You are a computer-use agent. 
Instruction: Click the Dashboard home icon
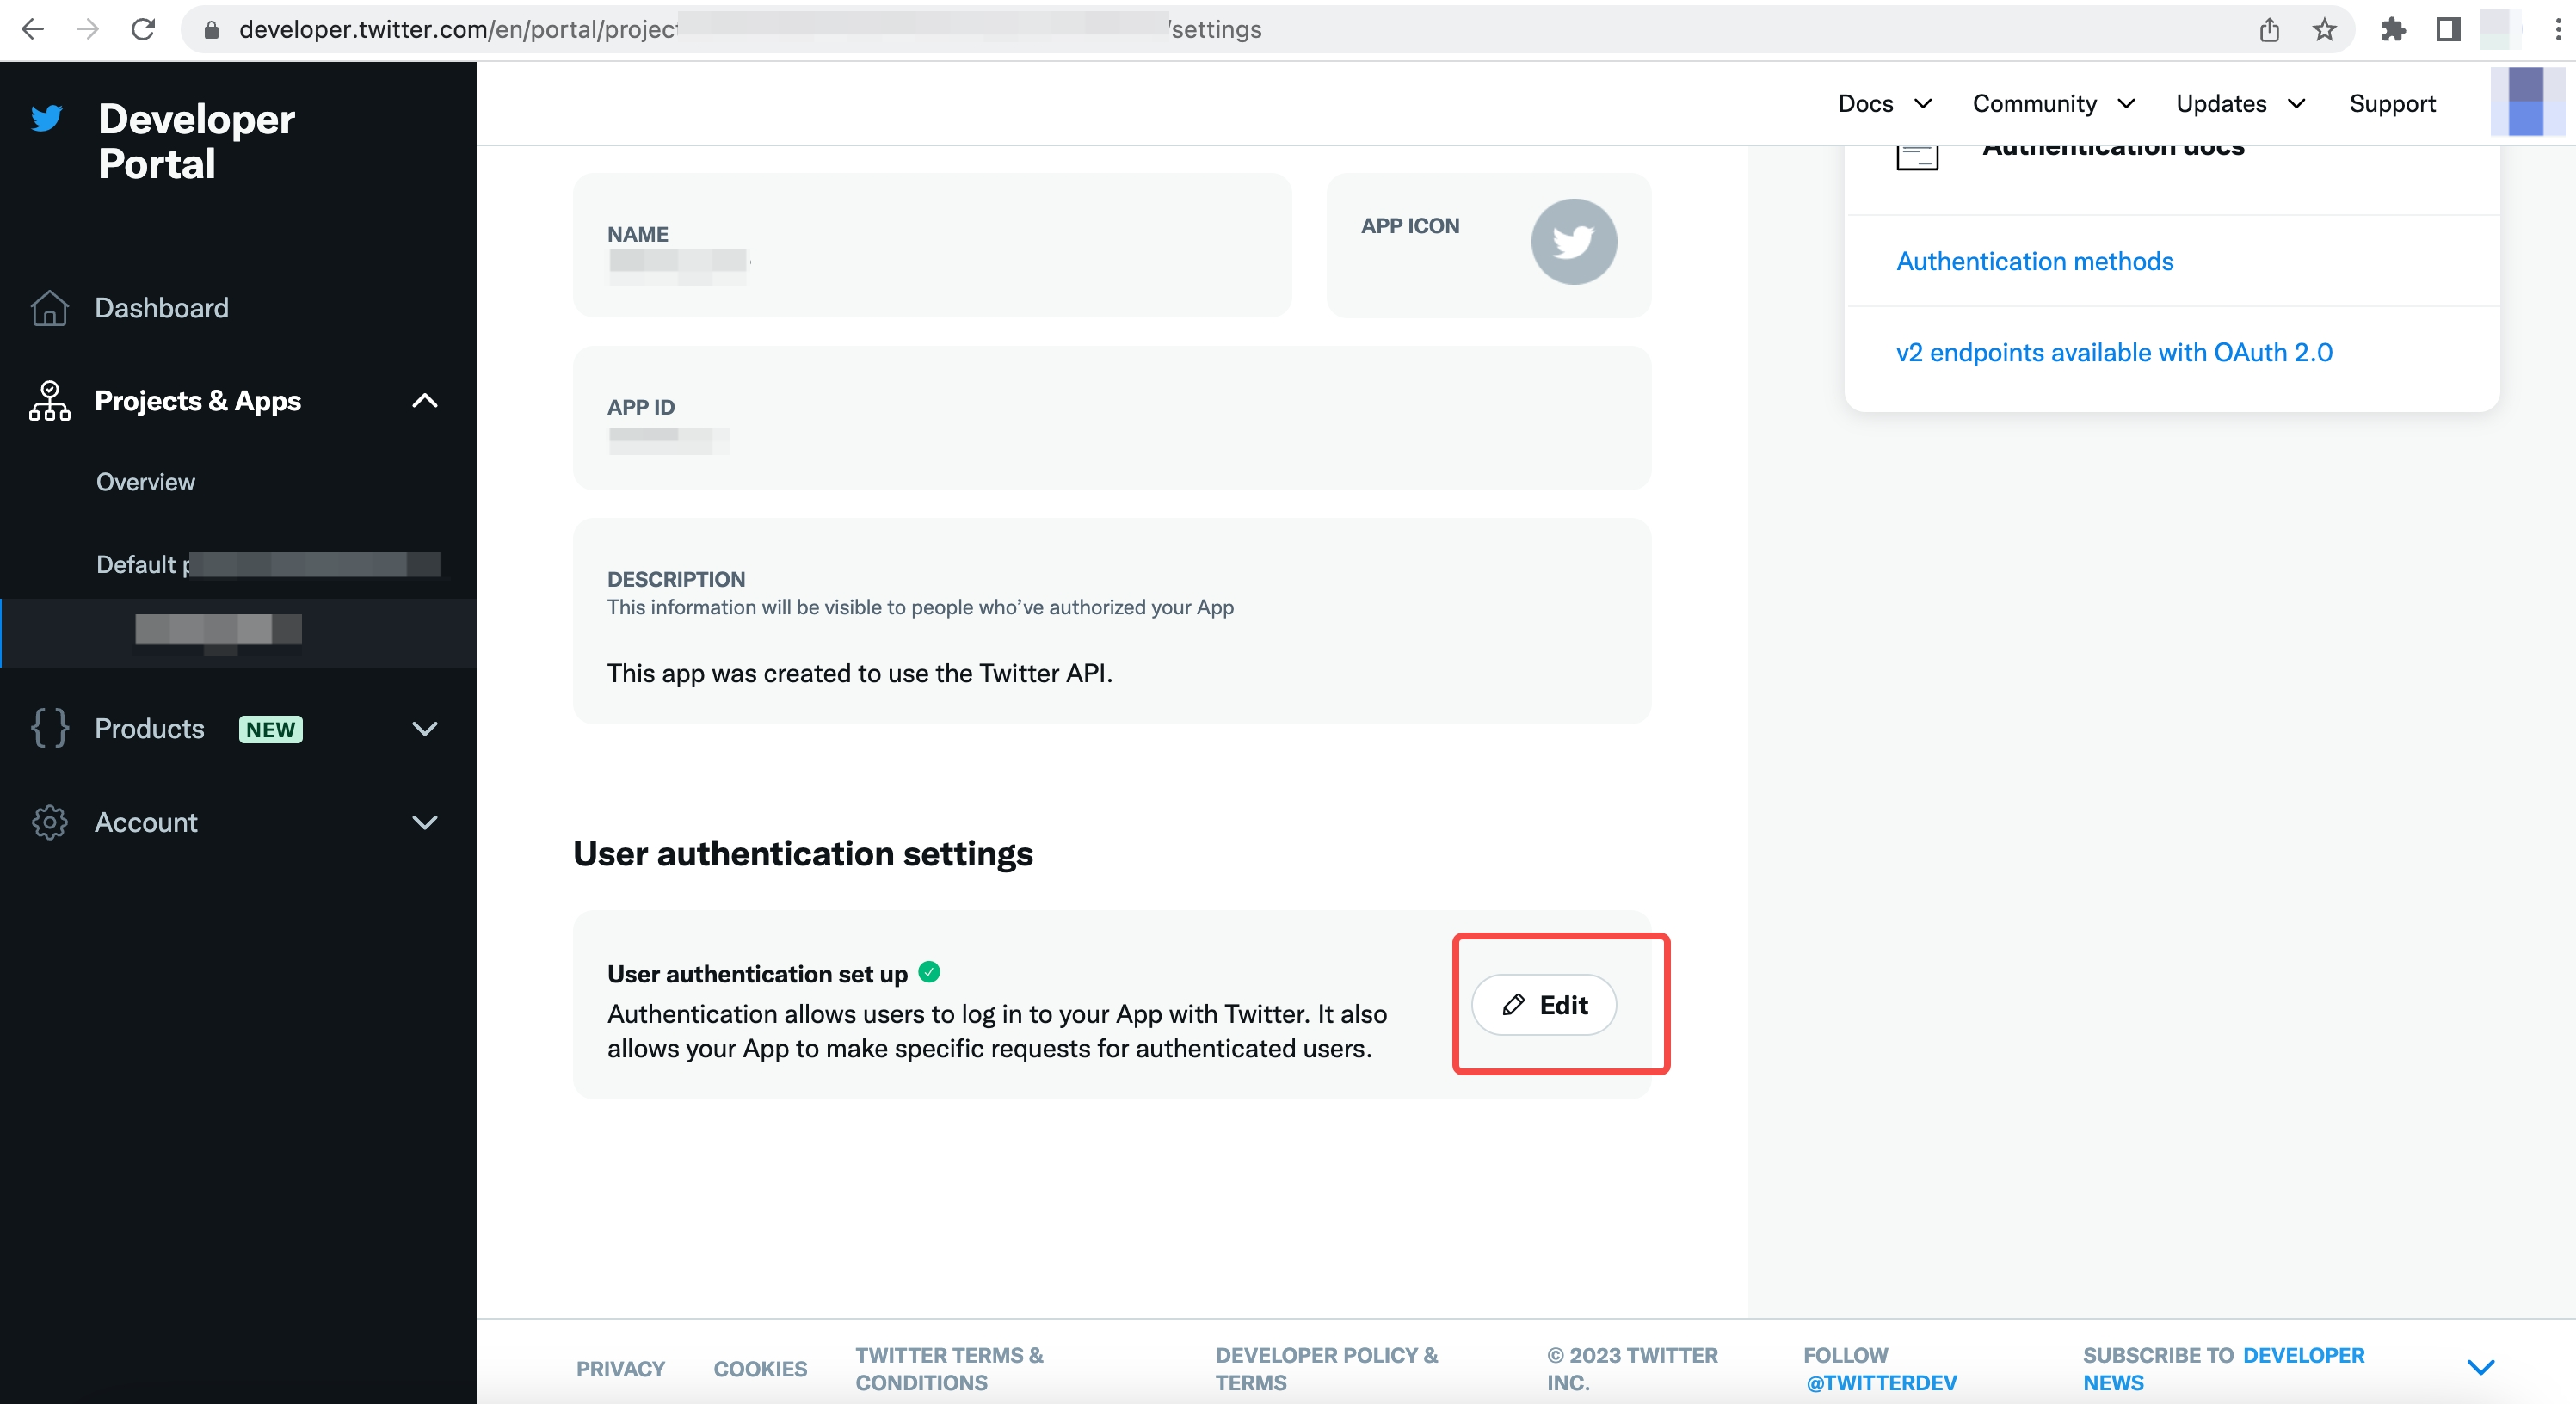pyautogui.click(x=49, y=308)
